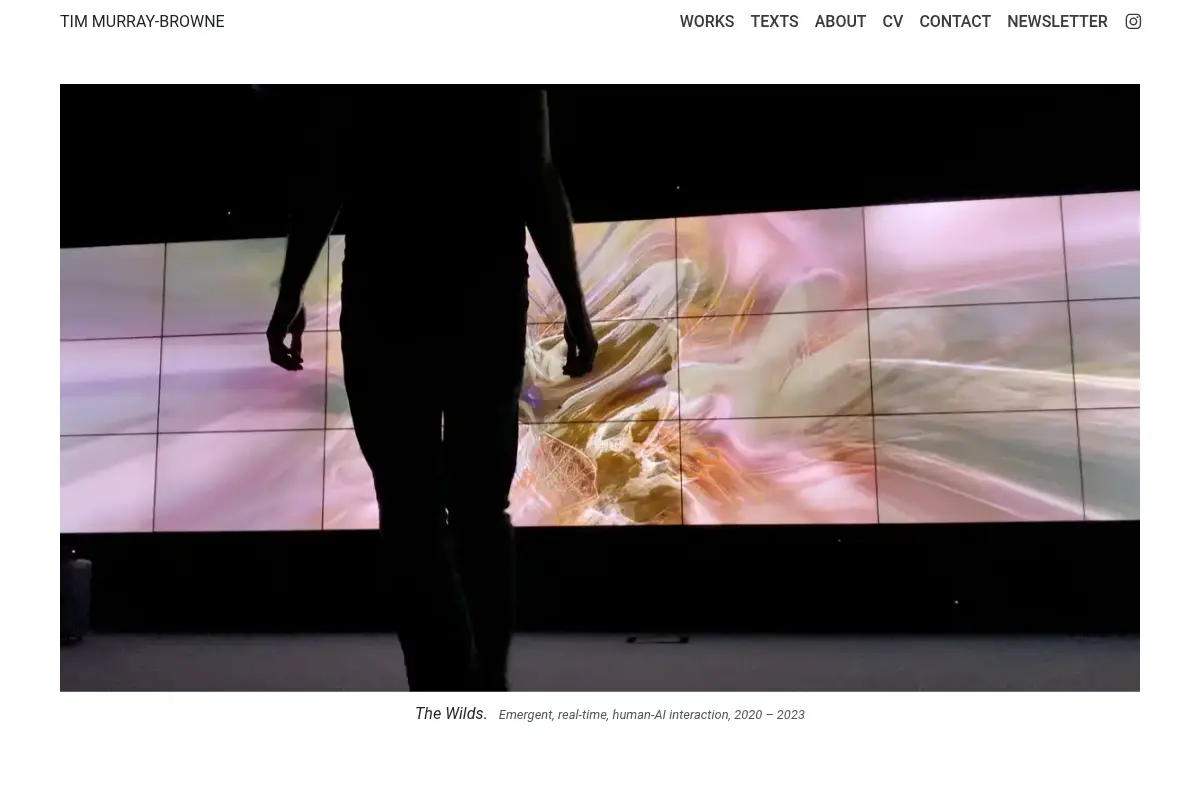Click the Emergent, real-time, human-AI interaction caption text

point(613,714)
